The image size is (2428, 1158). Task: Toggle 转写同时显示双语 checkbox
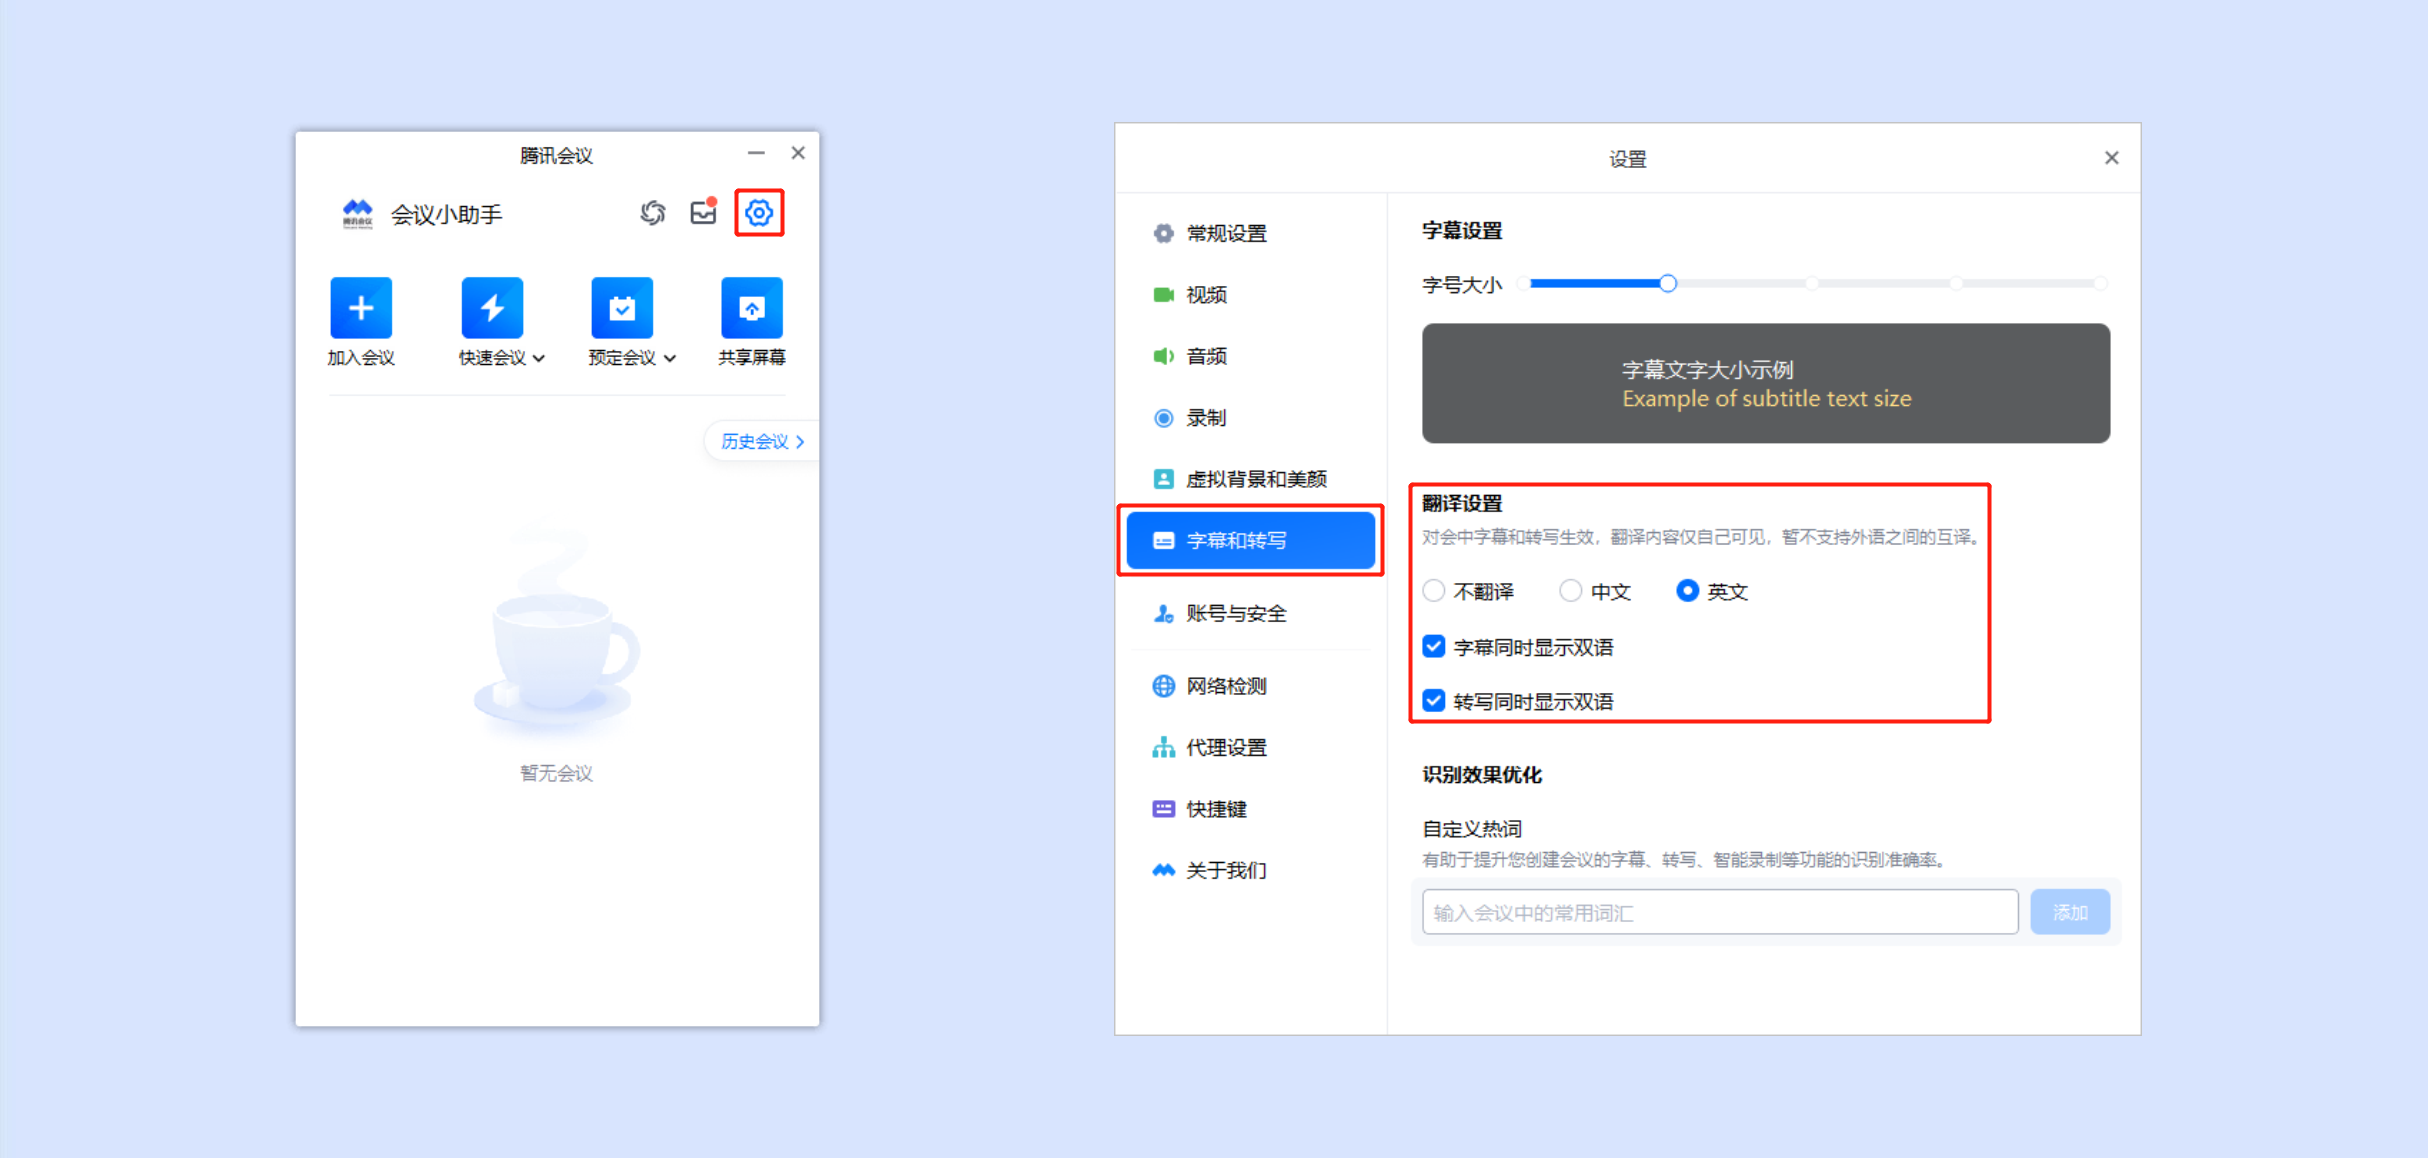(x=1434, y=700)
